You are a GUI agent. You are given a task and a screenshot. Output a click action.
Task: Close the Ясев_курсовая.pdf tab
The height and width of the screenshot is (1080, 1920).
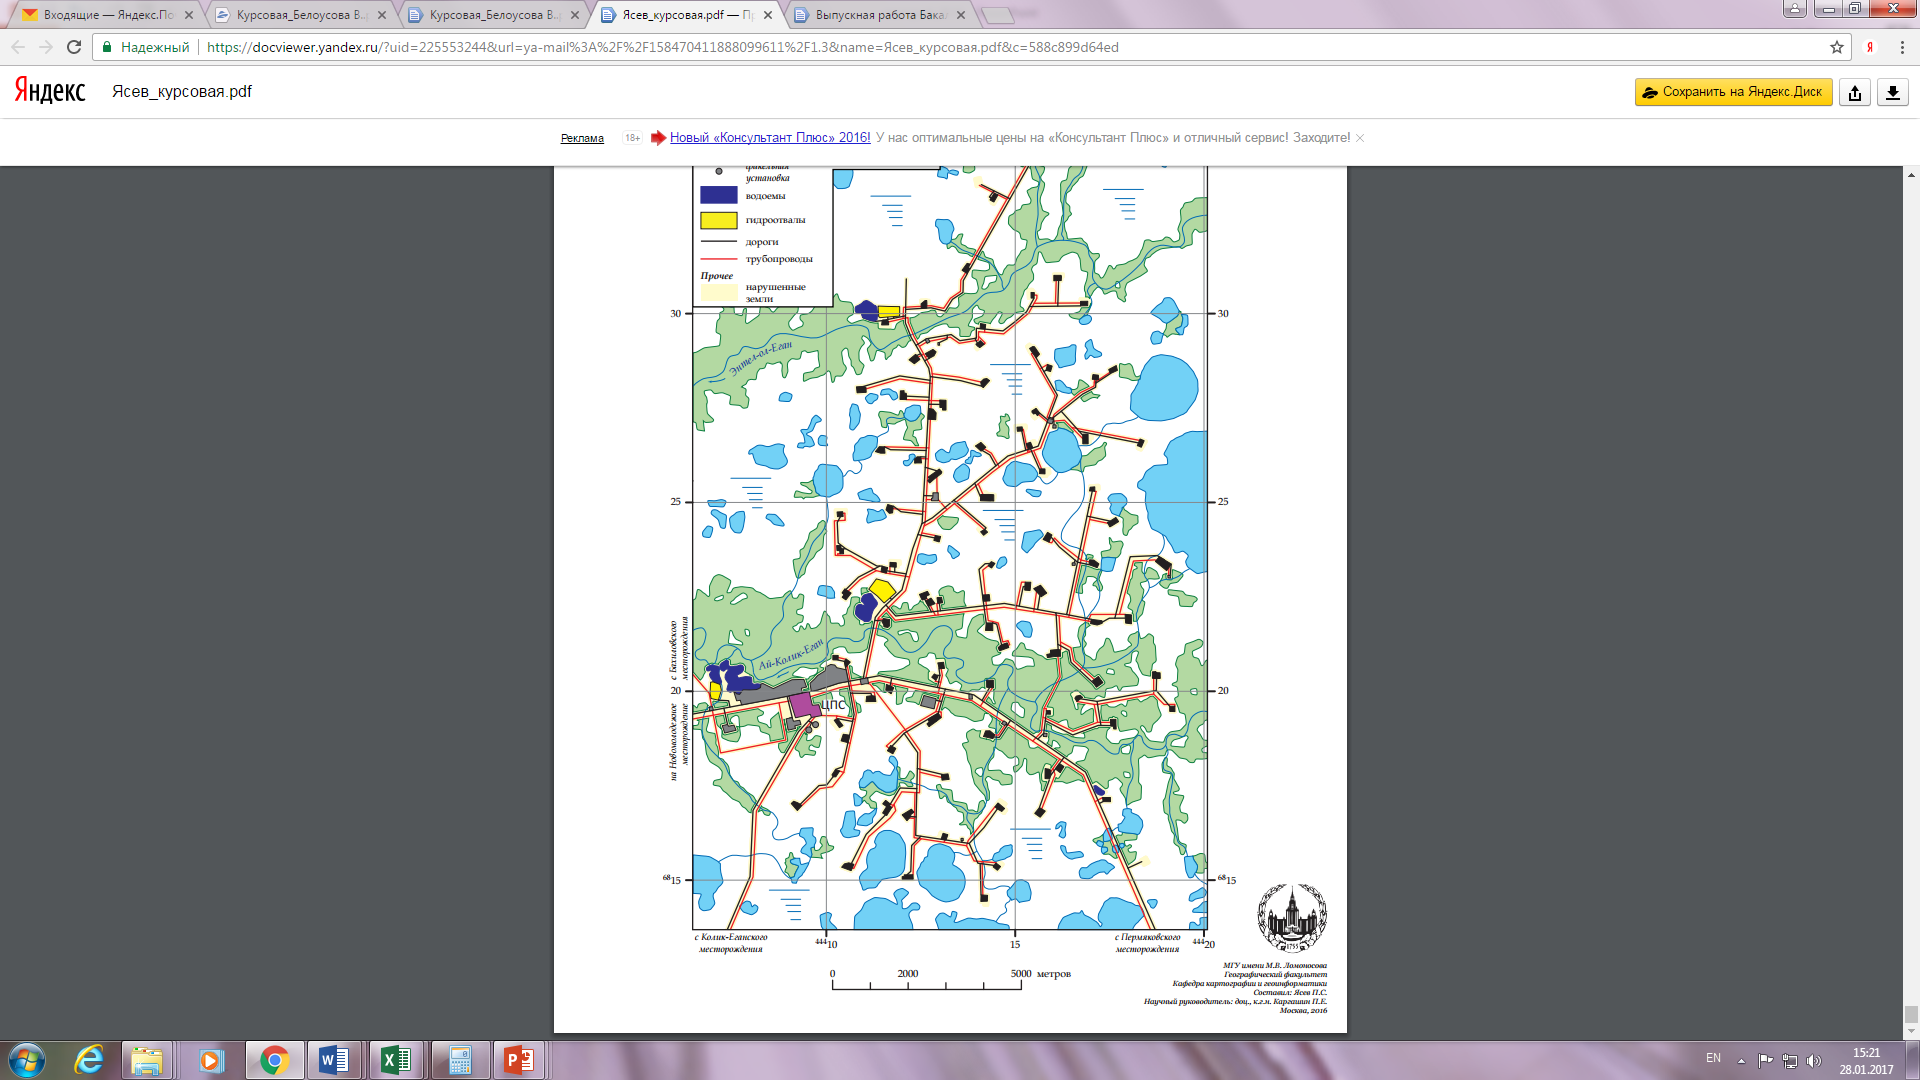tap(768, 15)
